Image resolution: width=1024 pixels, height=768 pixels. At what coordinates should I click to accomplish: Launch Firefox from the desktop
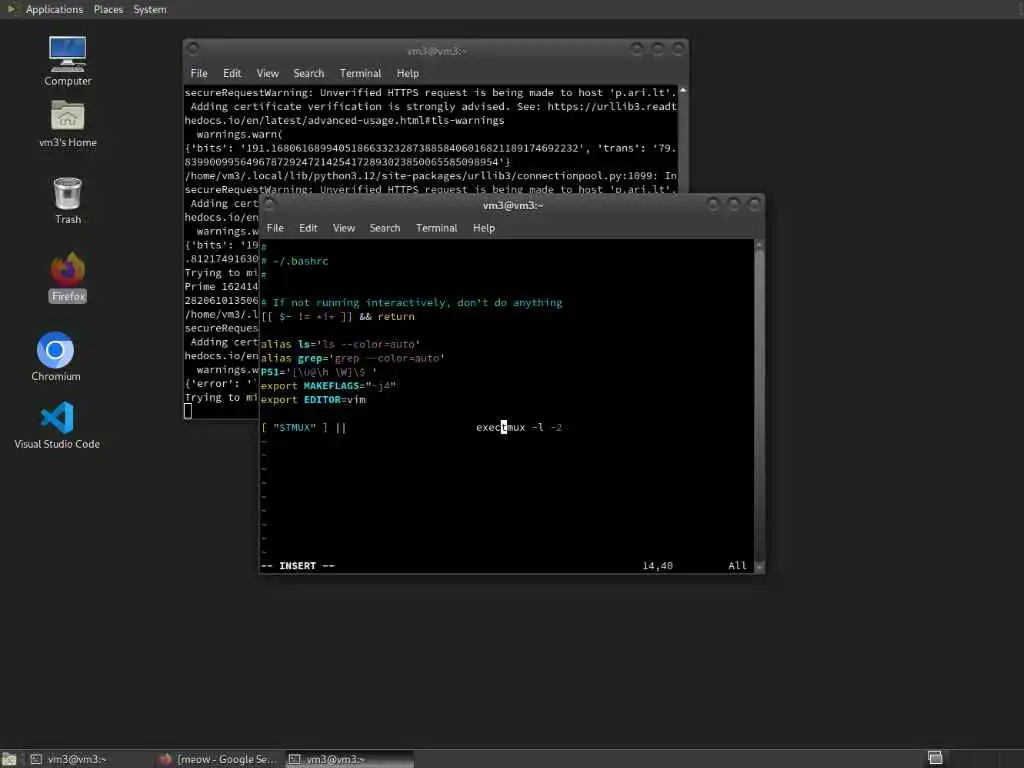click(x=67, y=278)
